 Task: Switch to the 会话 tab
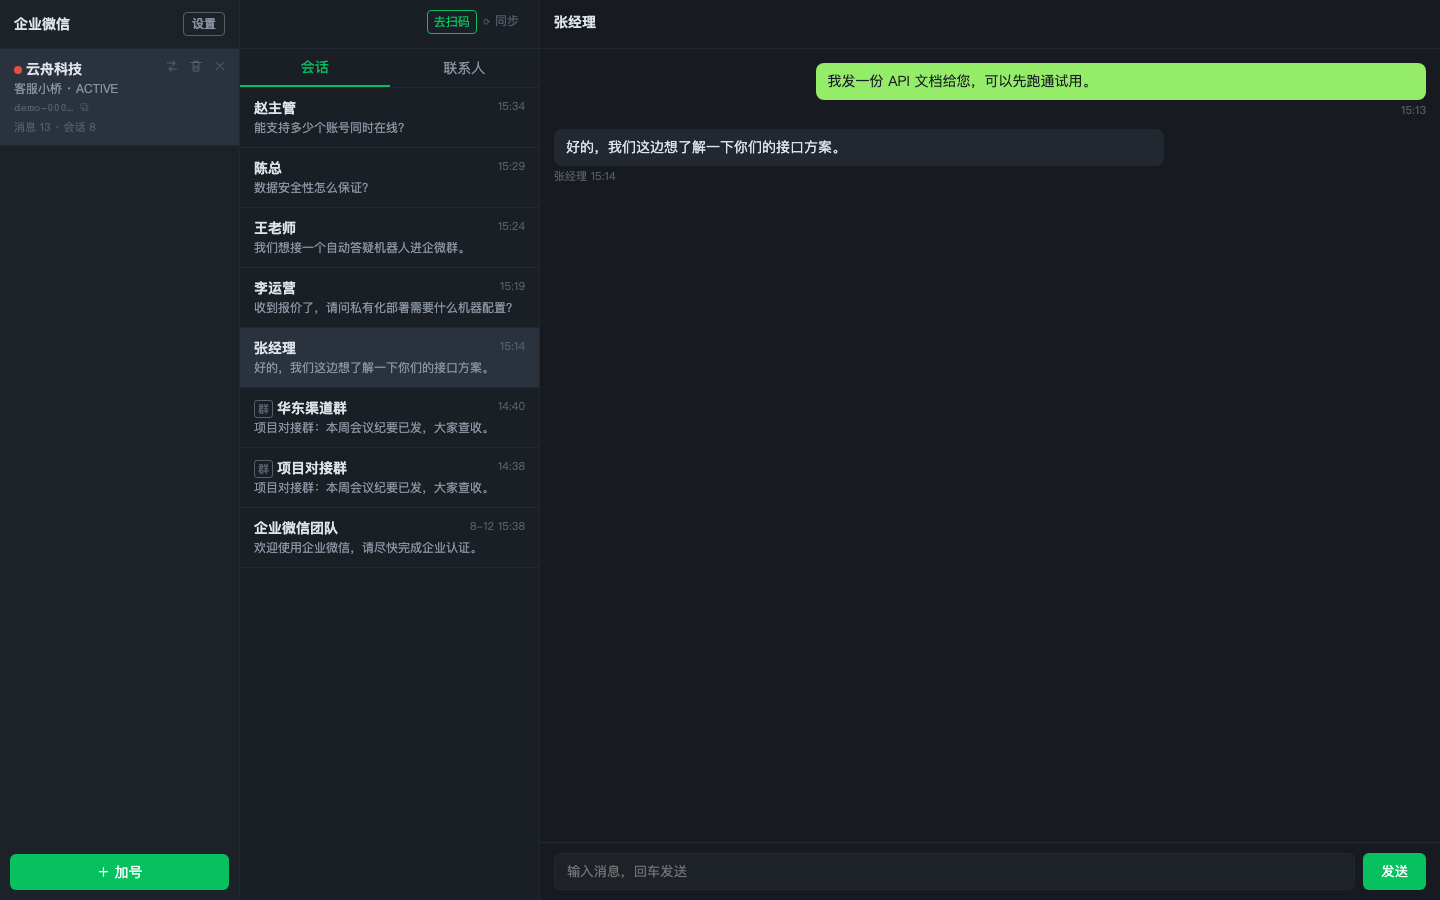(315, 67)
